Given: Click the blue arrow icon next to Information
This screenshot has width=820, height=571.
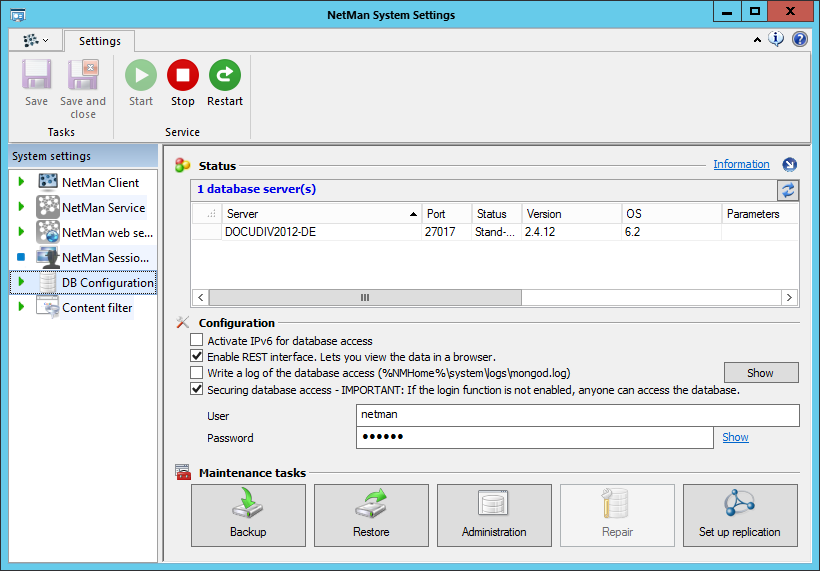Looking at the screenshot, I should pos(789,165).
